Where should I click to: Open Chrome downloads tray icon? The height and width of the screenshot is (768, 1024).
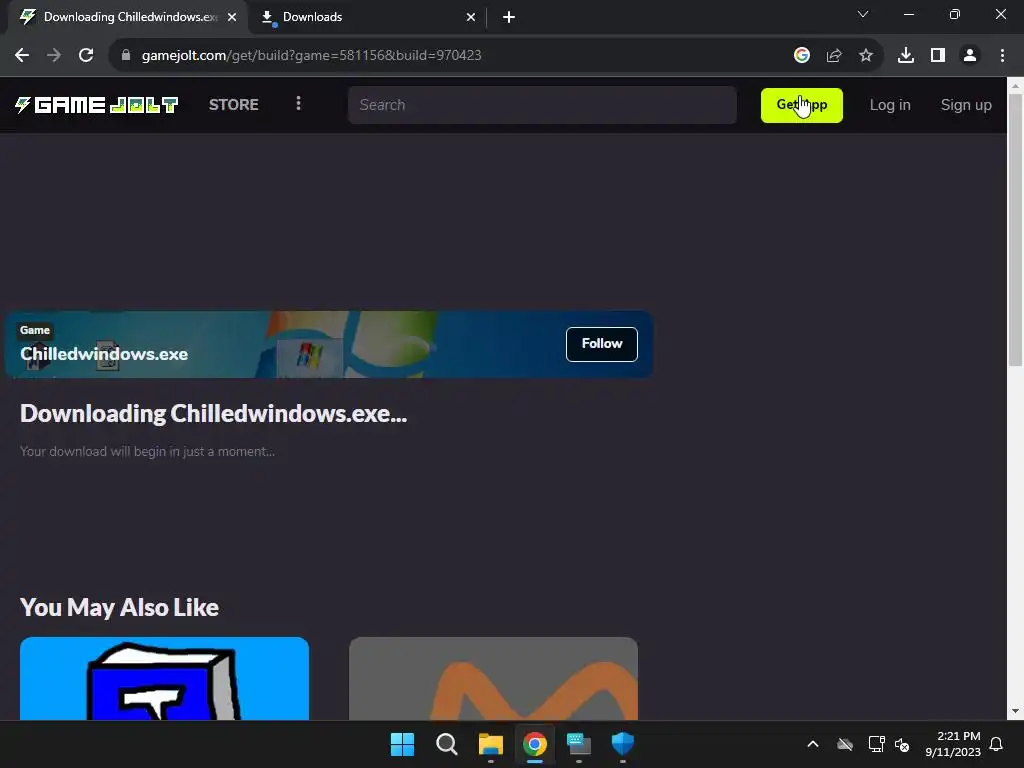click(906, 56)
